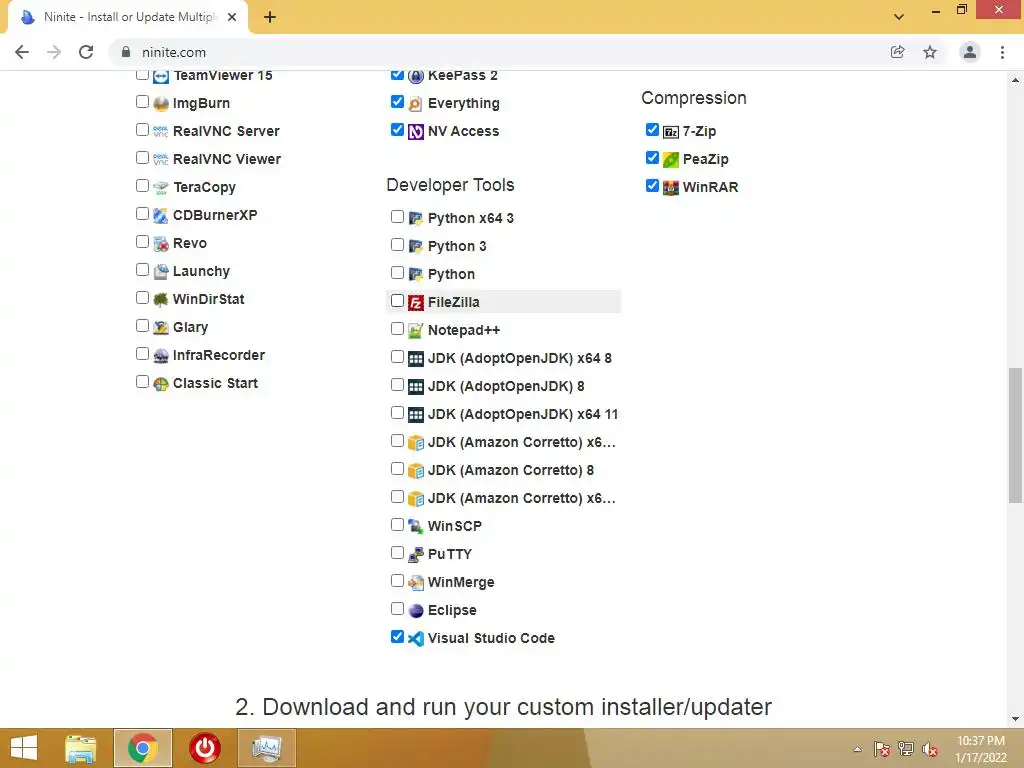
Task: Click the JDK (AdoptOpenJDK) x64 11 label
Action: coord(522,415)
